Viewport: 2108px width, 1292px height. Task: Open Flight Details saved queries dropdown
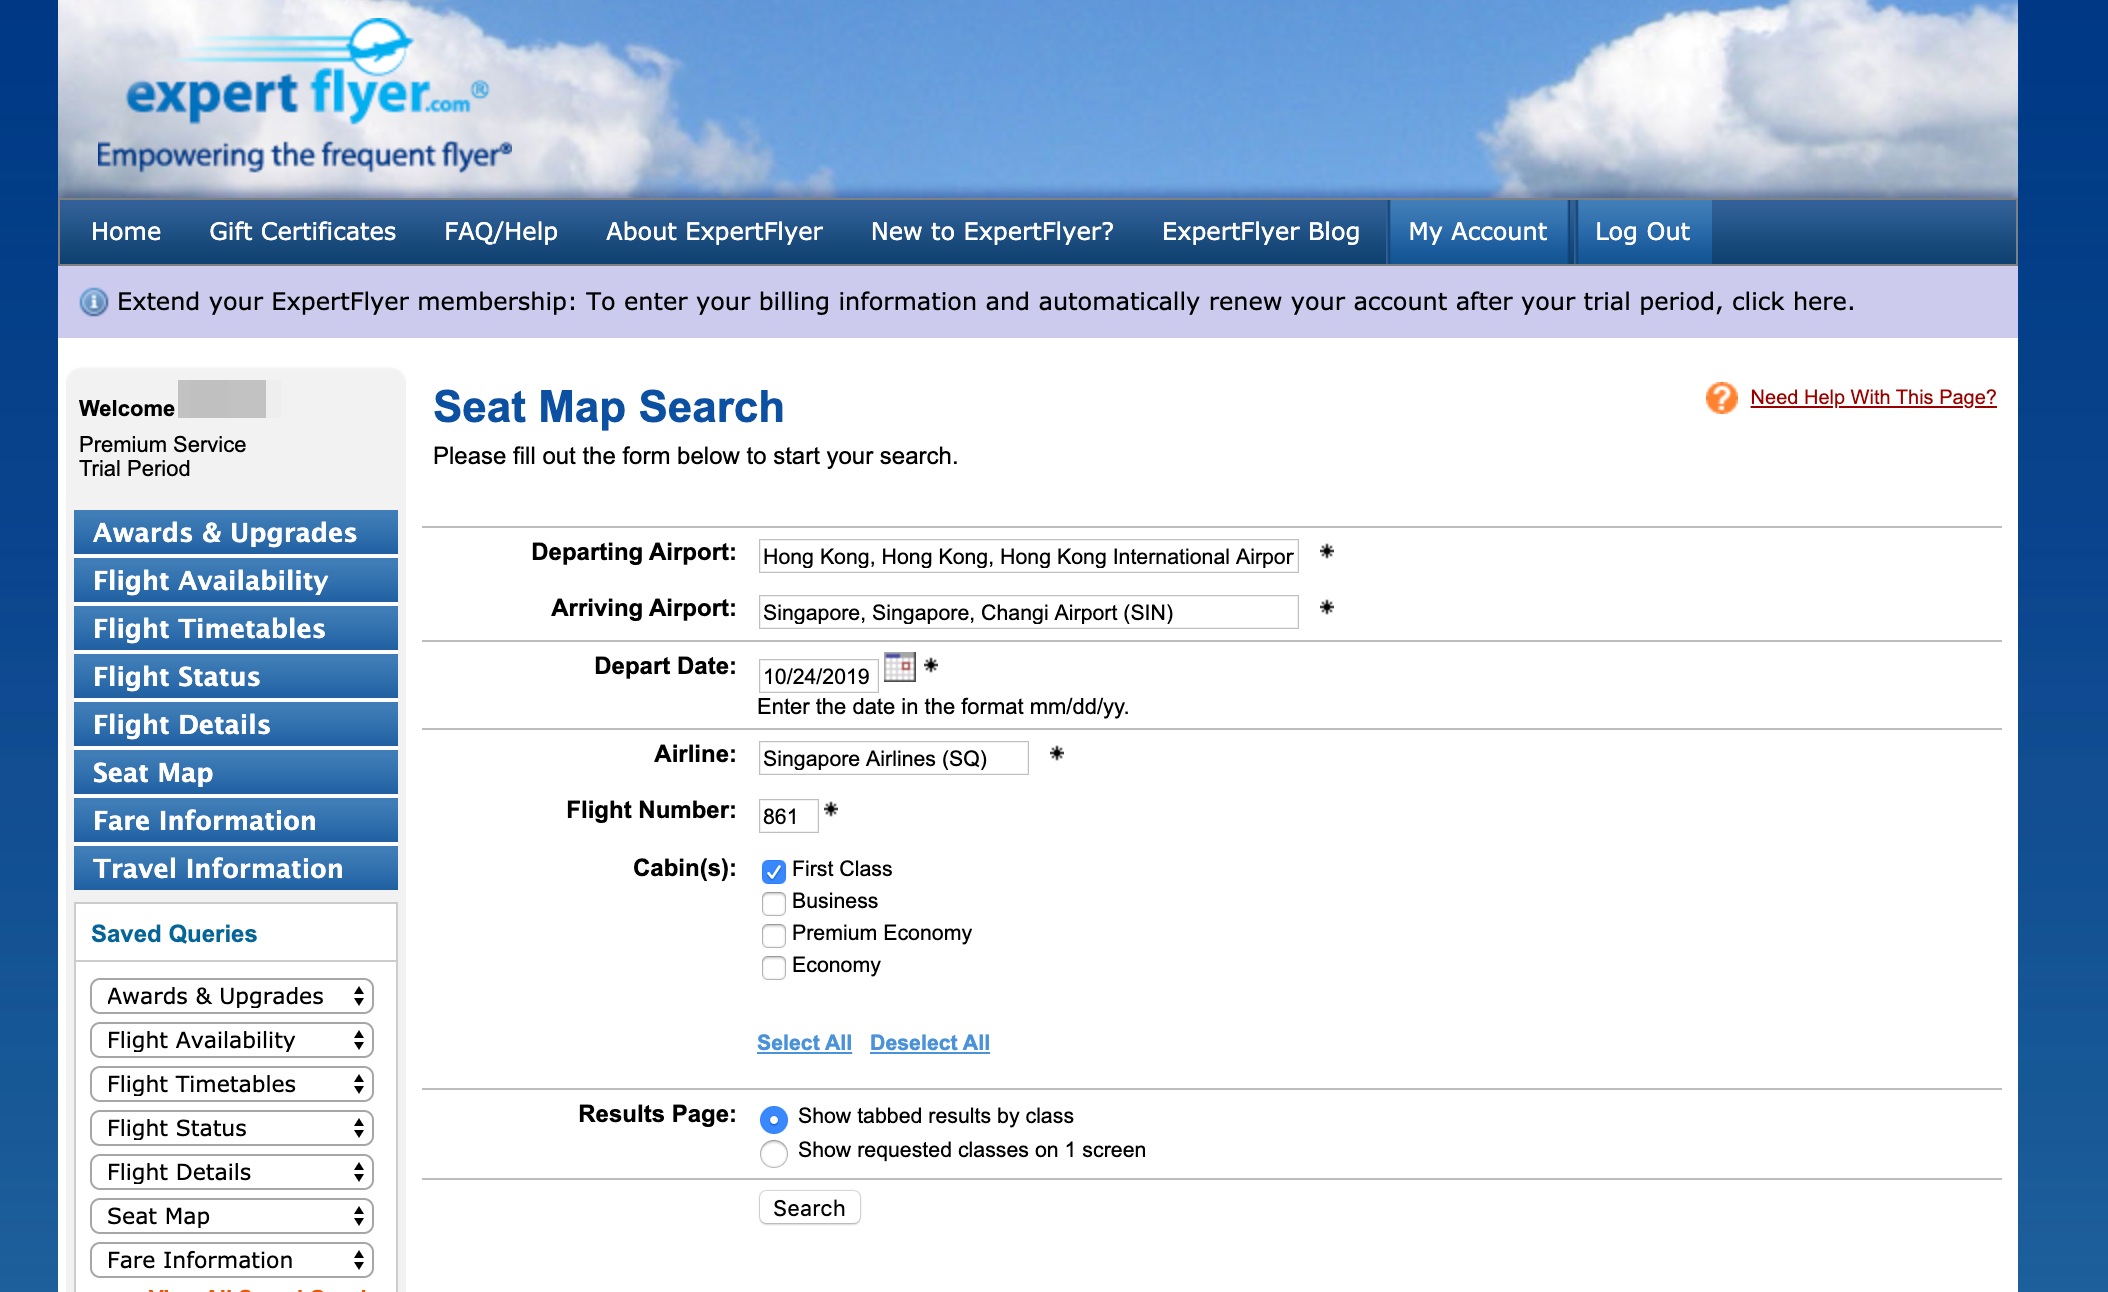point(232,1172)
